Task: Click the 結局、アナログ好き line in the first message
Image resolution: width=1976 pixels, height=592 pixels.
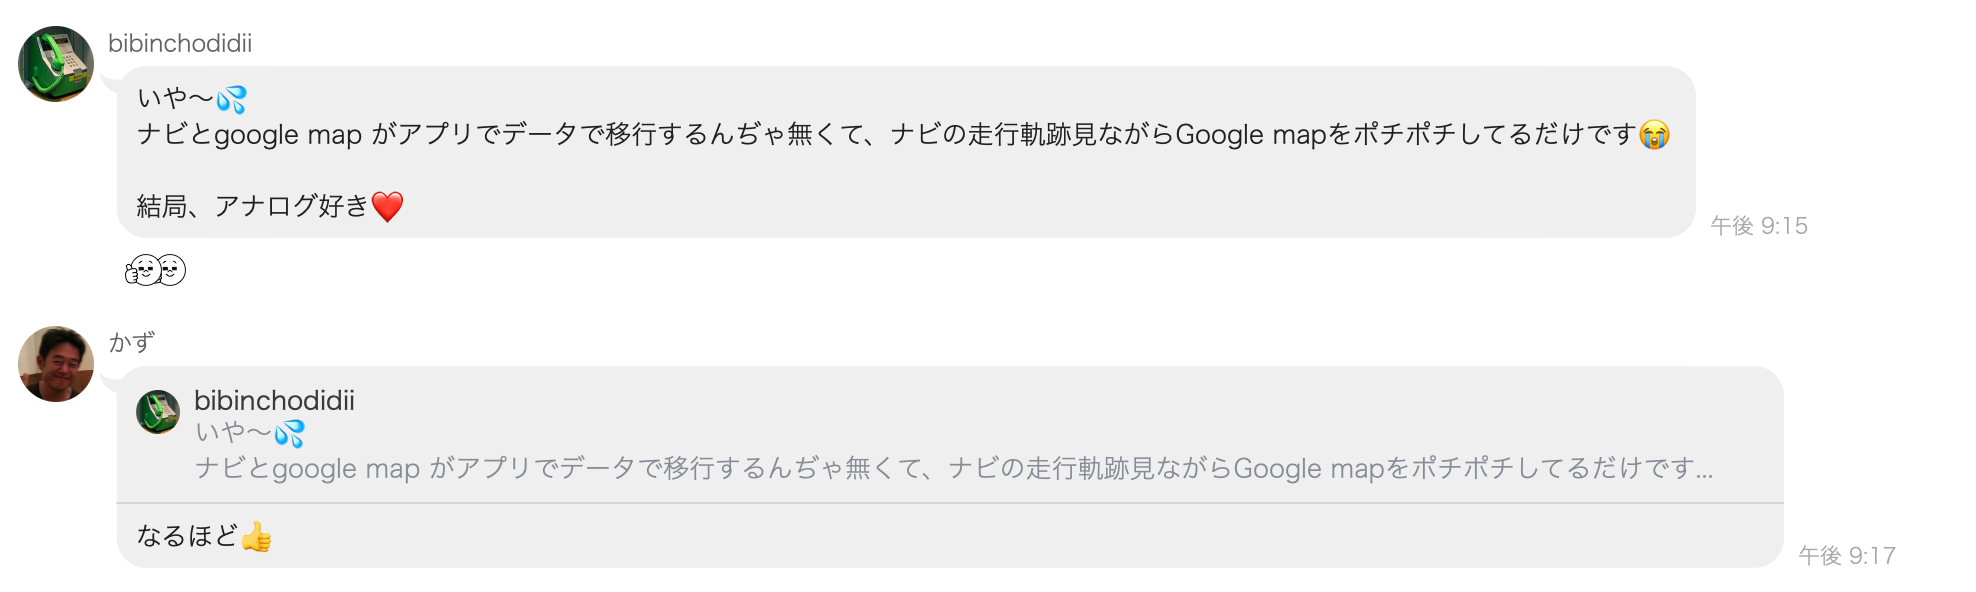Action: [253, 206]
